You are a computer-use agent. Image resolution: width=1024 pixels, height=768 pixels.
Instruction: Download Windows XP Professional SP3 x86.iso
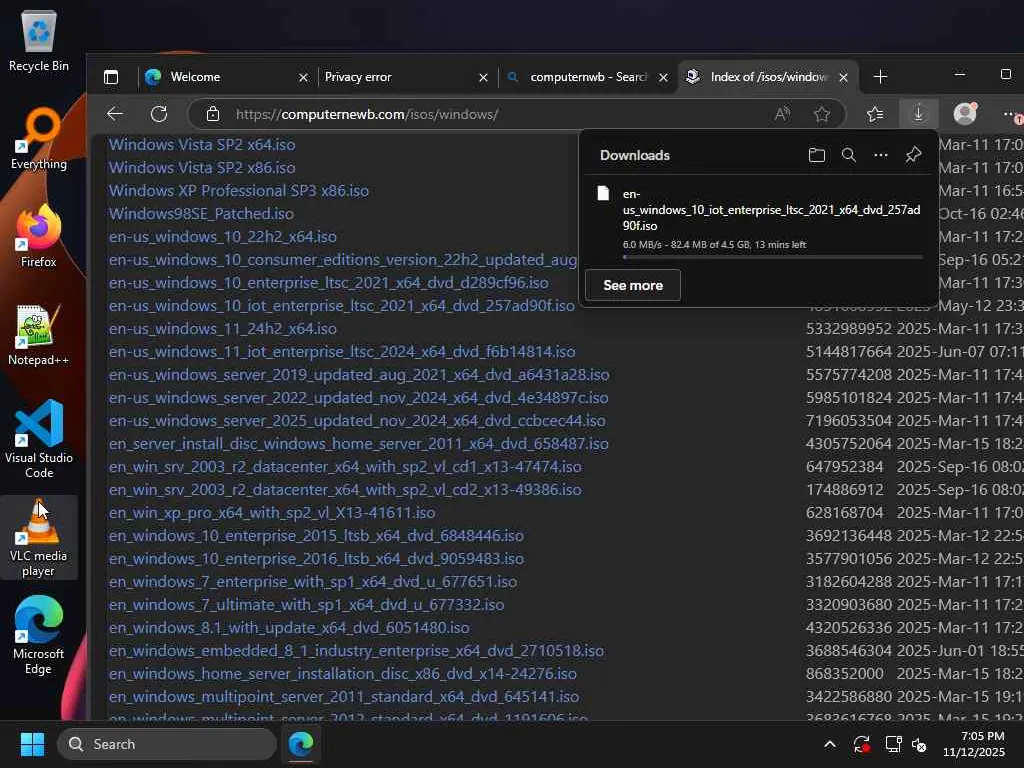click(238, 190)
